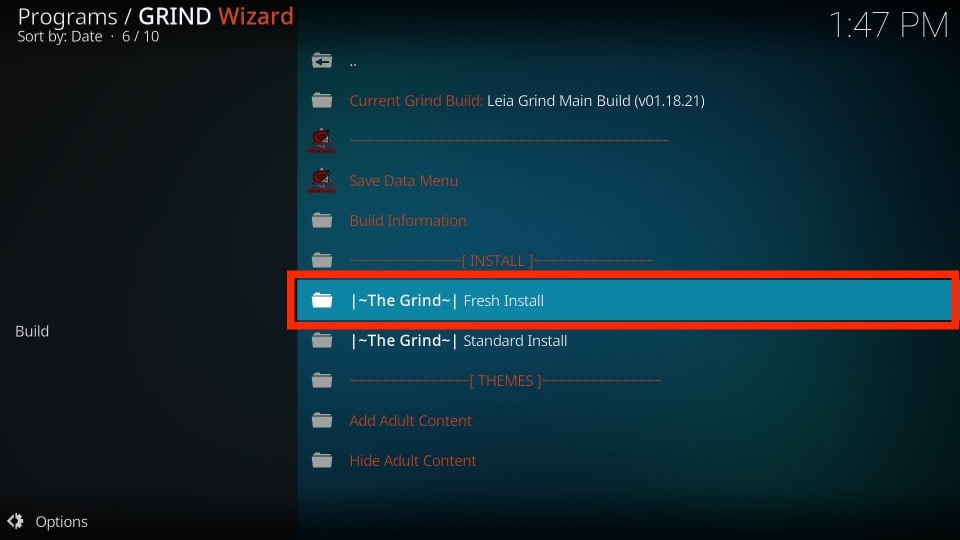Click folder icon beside Standard Install
The height and width of the screenshot is (540, 960).
click(x=322, y=340)
